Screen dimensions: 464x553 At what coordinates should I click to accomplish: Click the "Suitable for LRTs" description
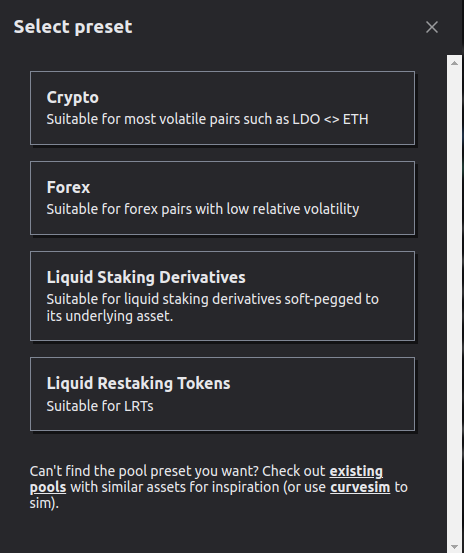point(100,406)
